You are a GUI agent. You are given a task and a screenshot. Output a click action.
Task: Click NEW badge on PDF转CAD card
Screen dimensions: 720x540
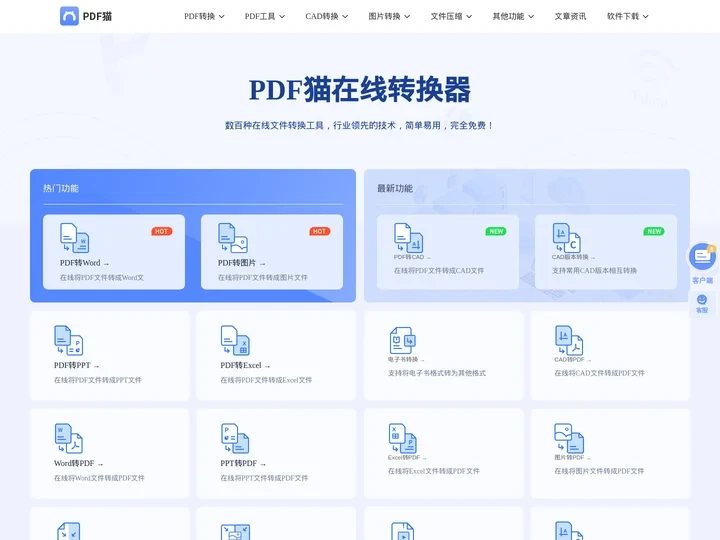coord(496,231)
